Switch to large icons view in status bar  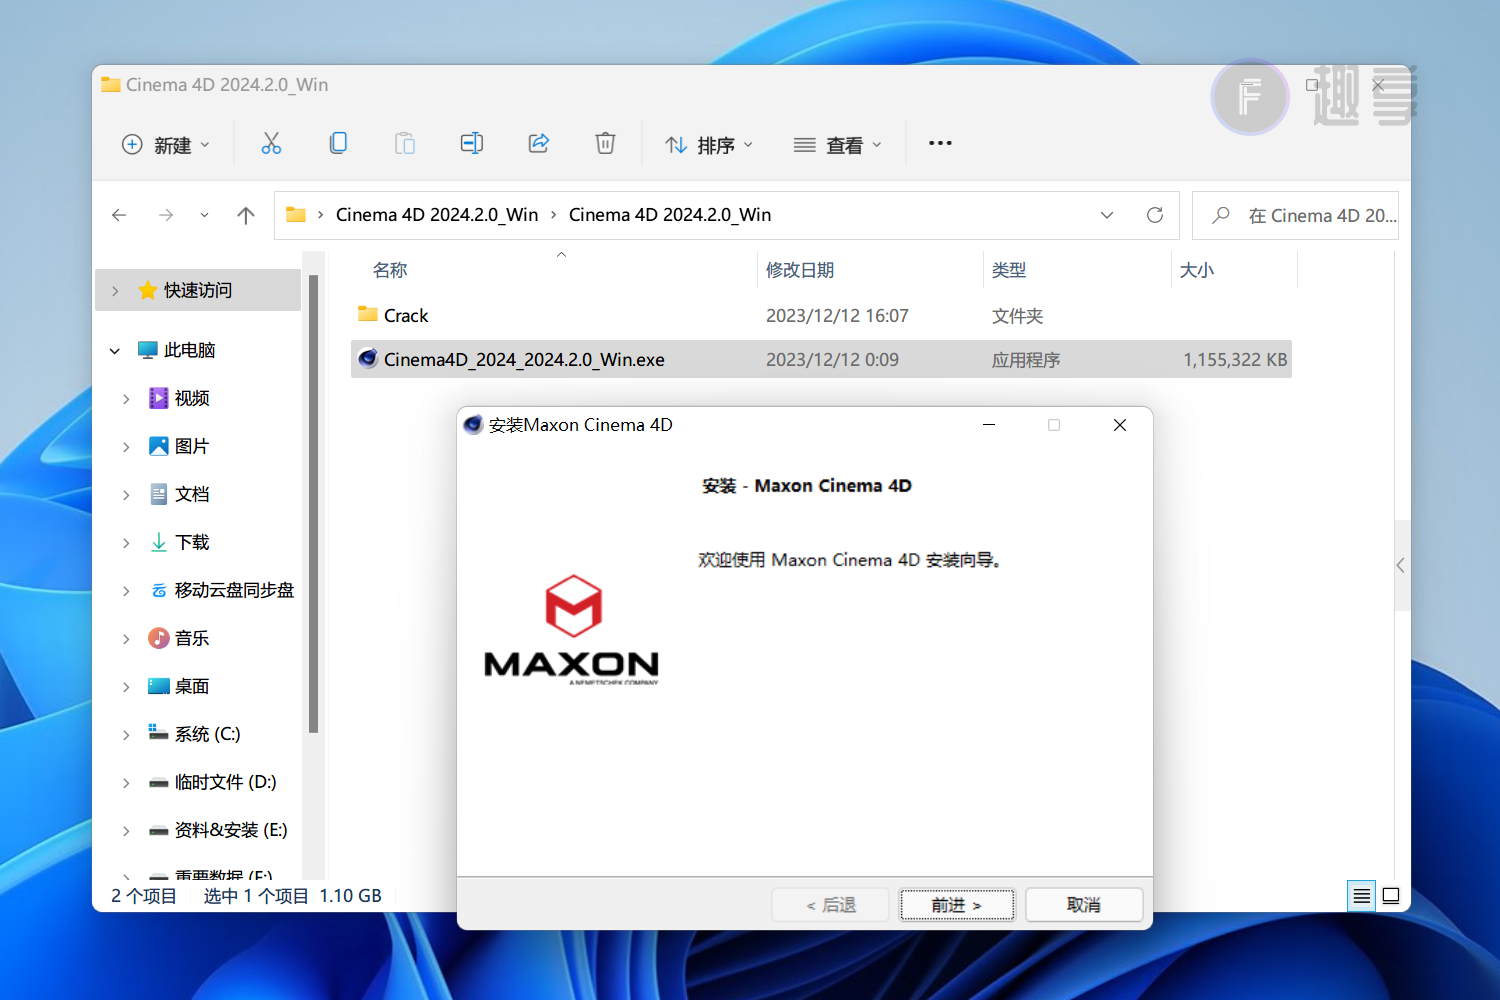coord(1390,896)
